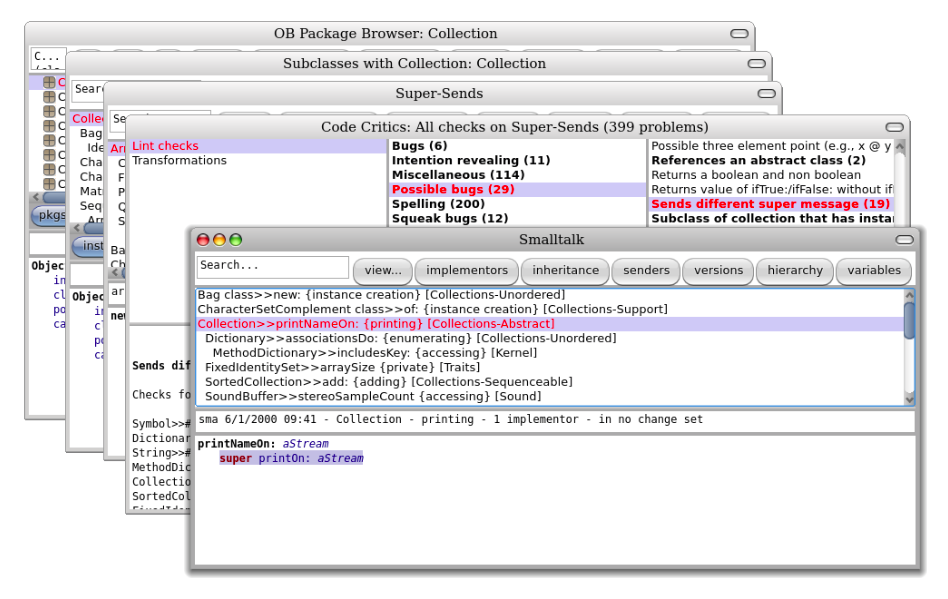Open the hierarchy view

coord(795,270)
